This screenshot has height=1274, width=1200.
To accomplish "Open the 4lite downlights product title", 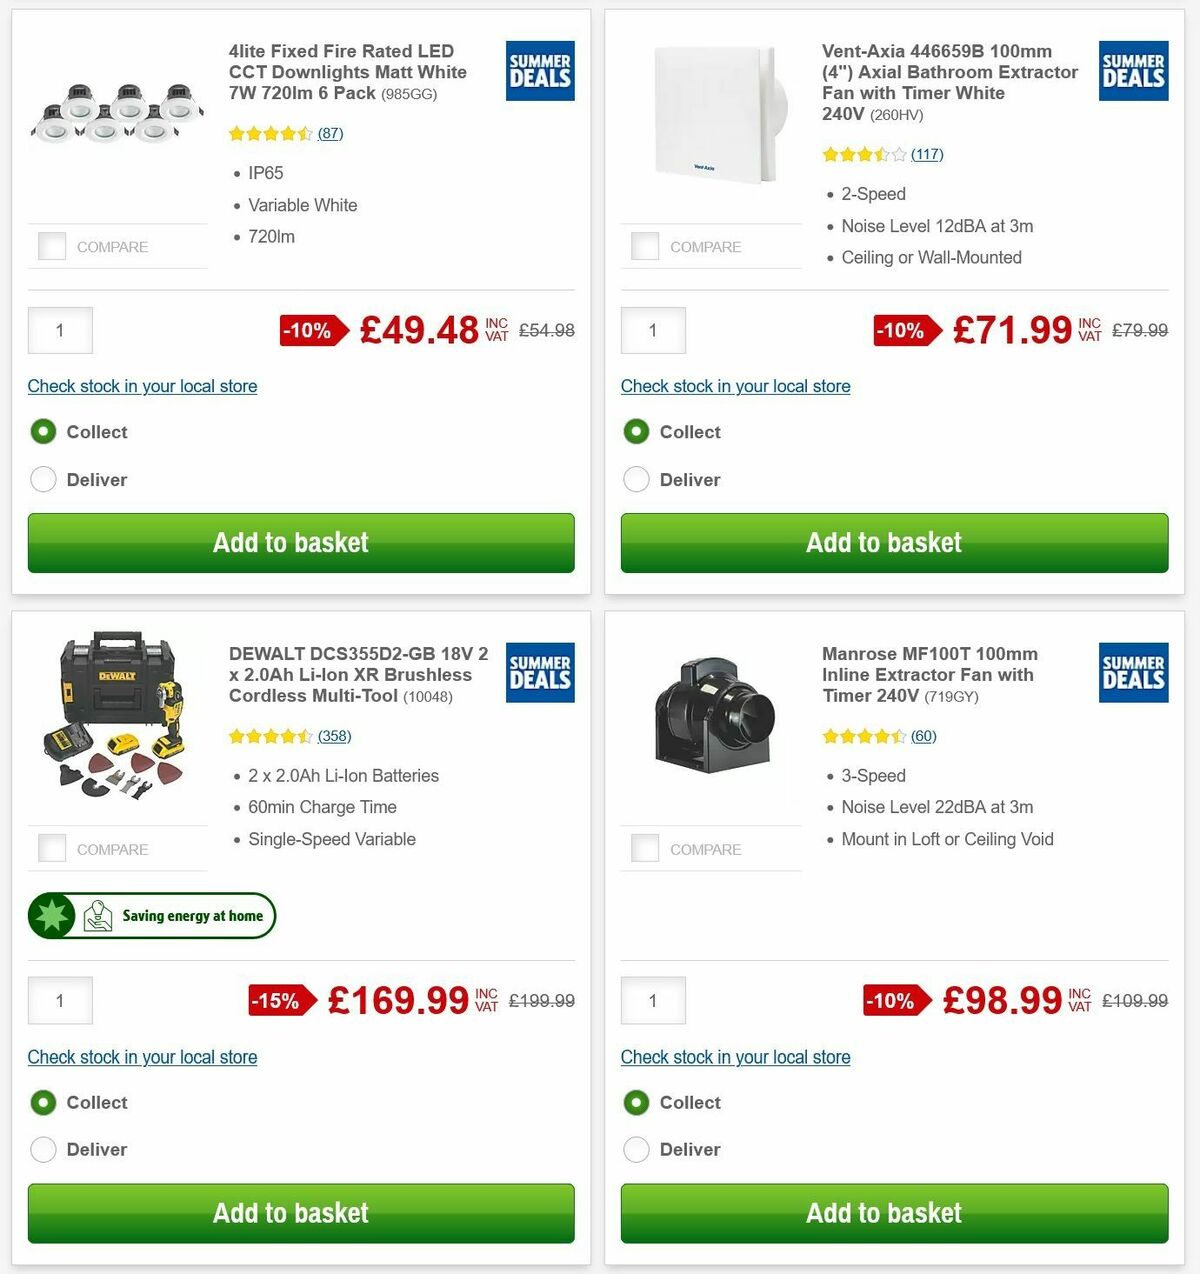I will 346,72.
